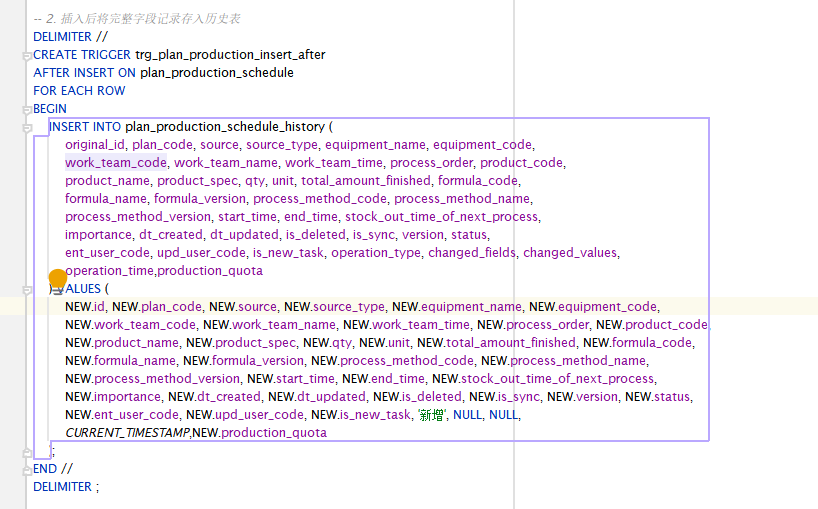Click ent_user_code in the column list
The width and height of the screenshot is (818, 509).
(107, 252)
